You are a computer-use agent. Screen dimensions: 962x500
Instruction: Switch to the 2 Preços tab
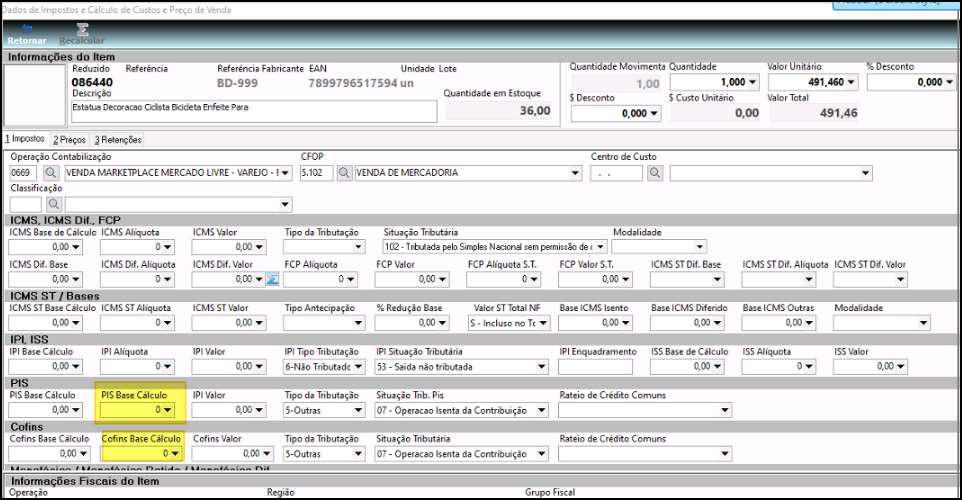[69, 140]
